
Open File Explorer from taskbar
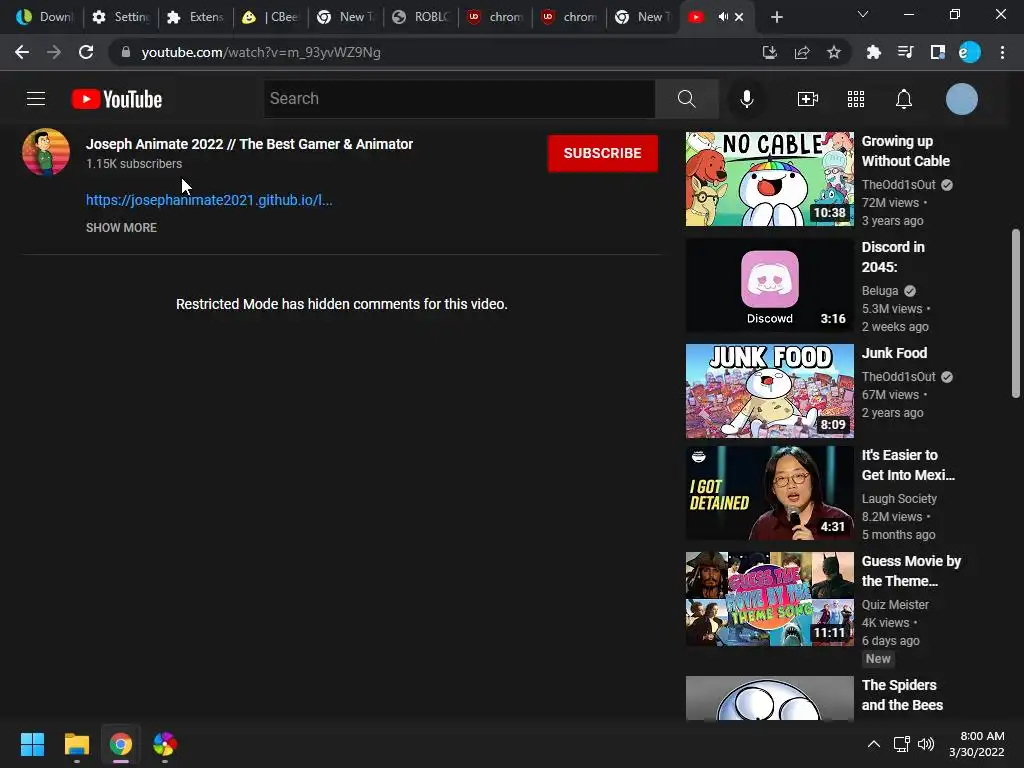(x=76, y=744)
